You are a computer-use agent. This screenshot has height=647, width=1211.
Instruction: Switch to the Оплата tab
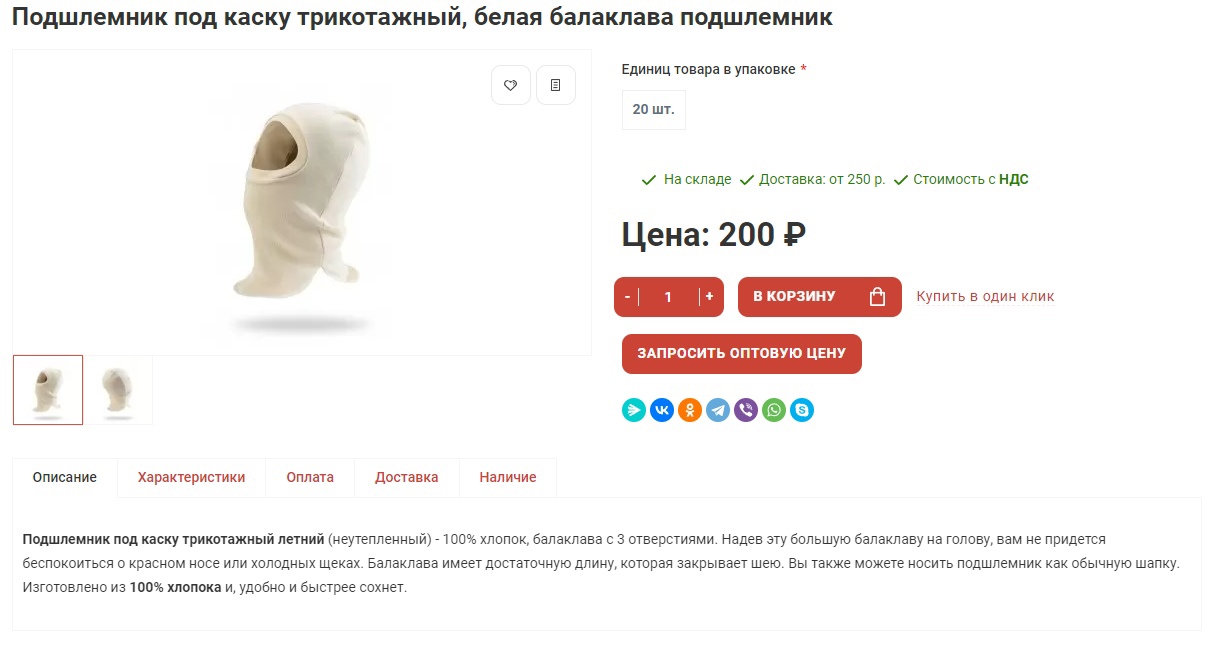(x=310, y=477)
